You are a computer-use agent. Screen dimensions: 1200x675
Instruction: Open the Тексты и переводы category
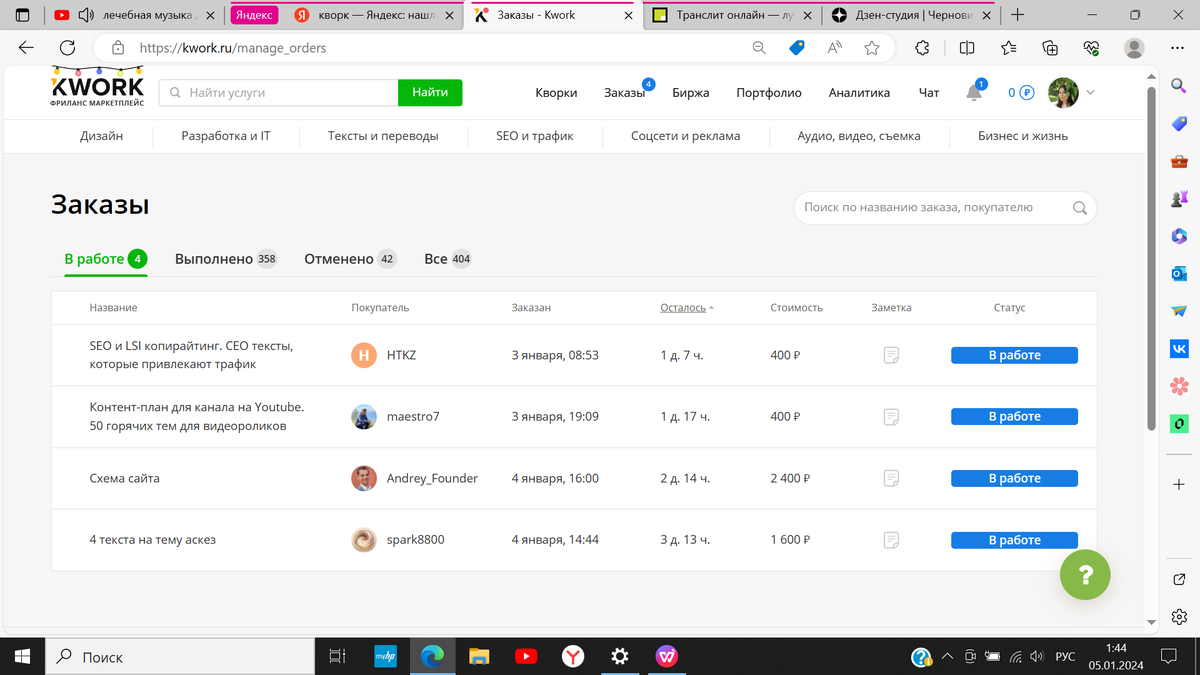point(383,136)
